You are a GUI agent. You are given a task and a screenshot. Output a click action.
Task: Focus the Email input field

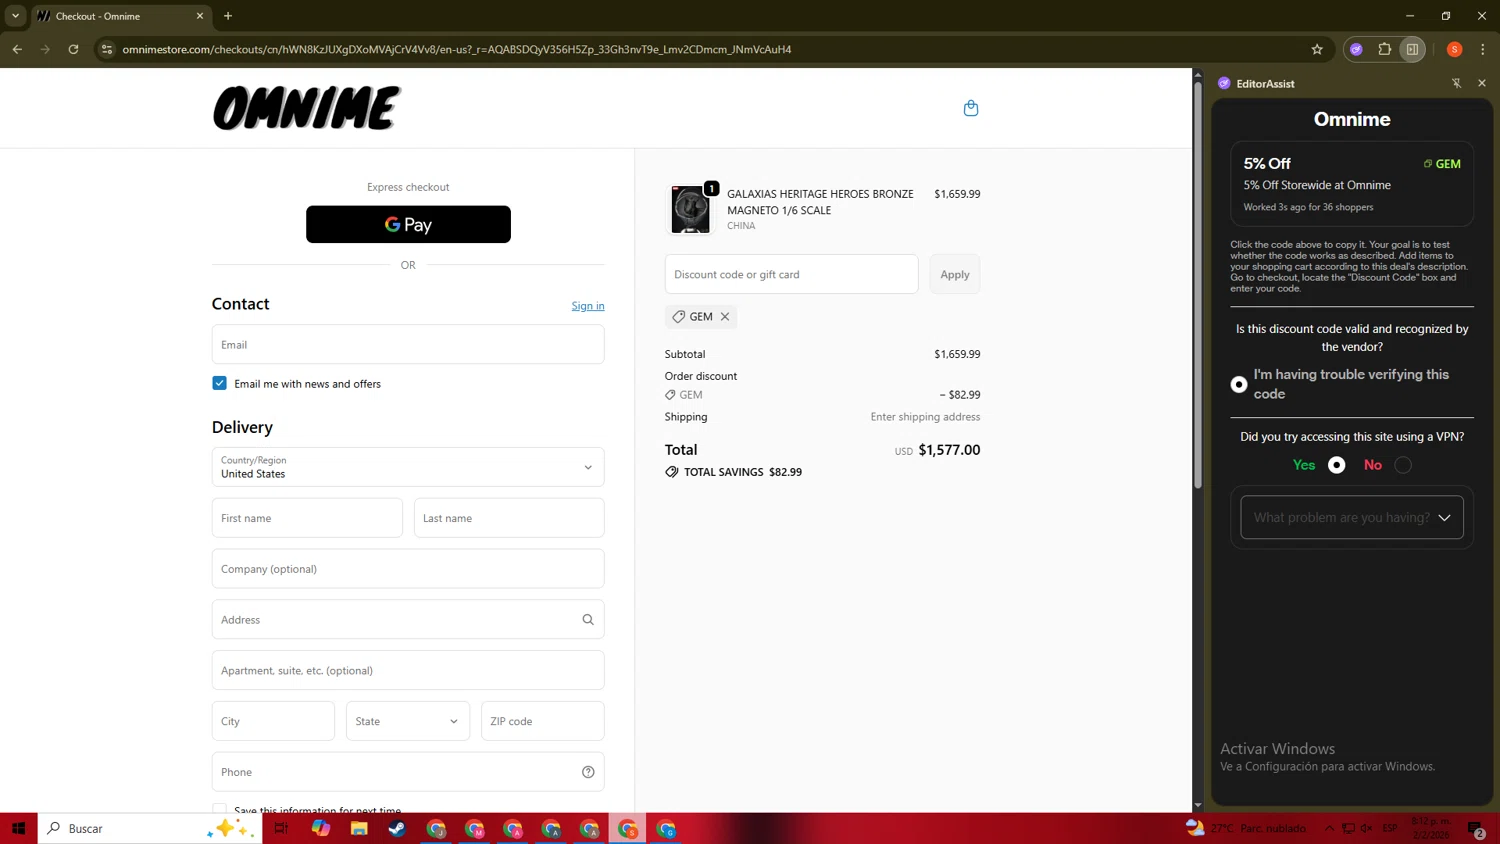[x=408, y=345]
